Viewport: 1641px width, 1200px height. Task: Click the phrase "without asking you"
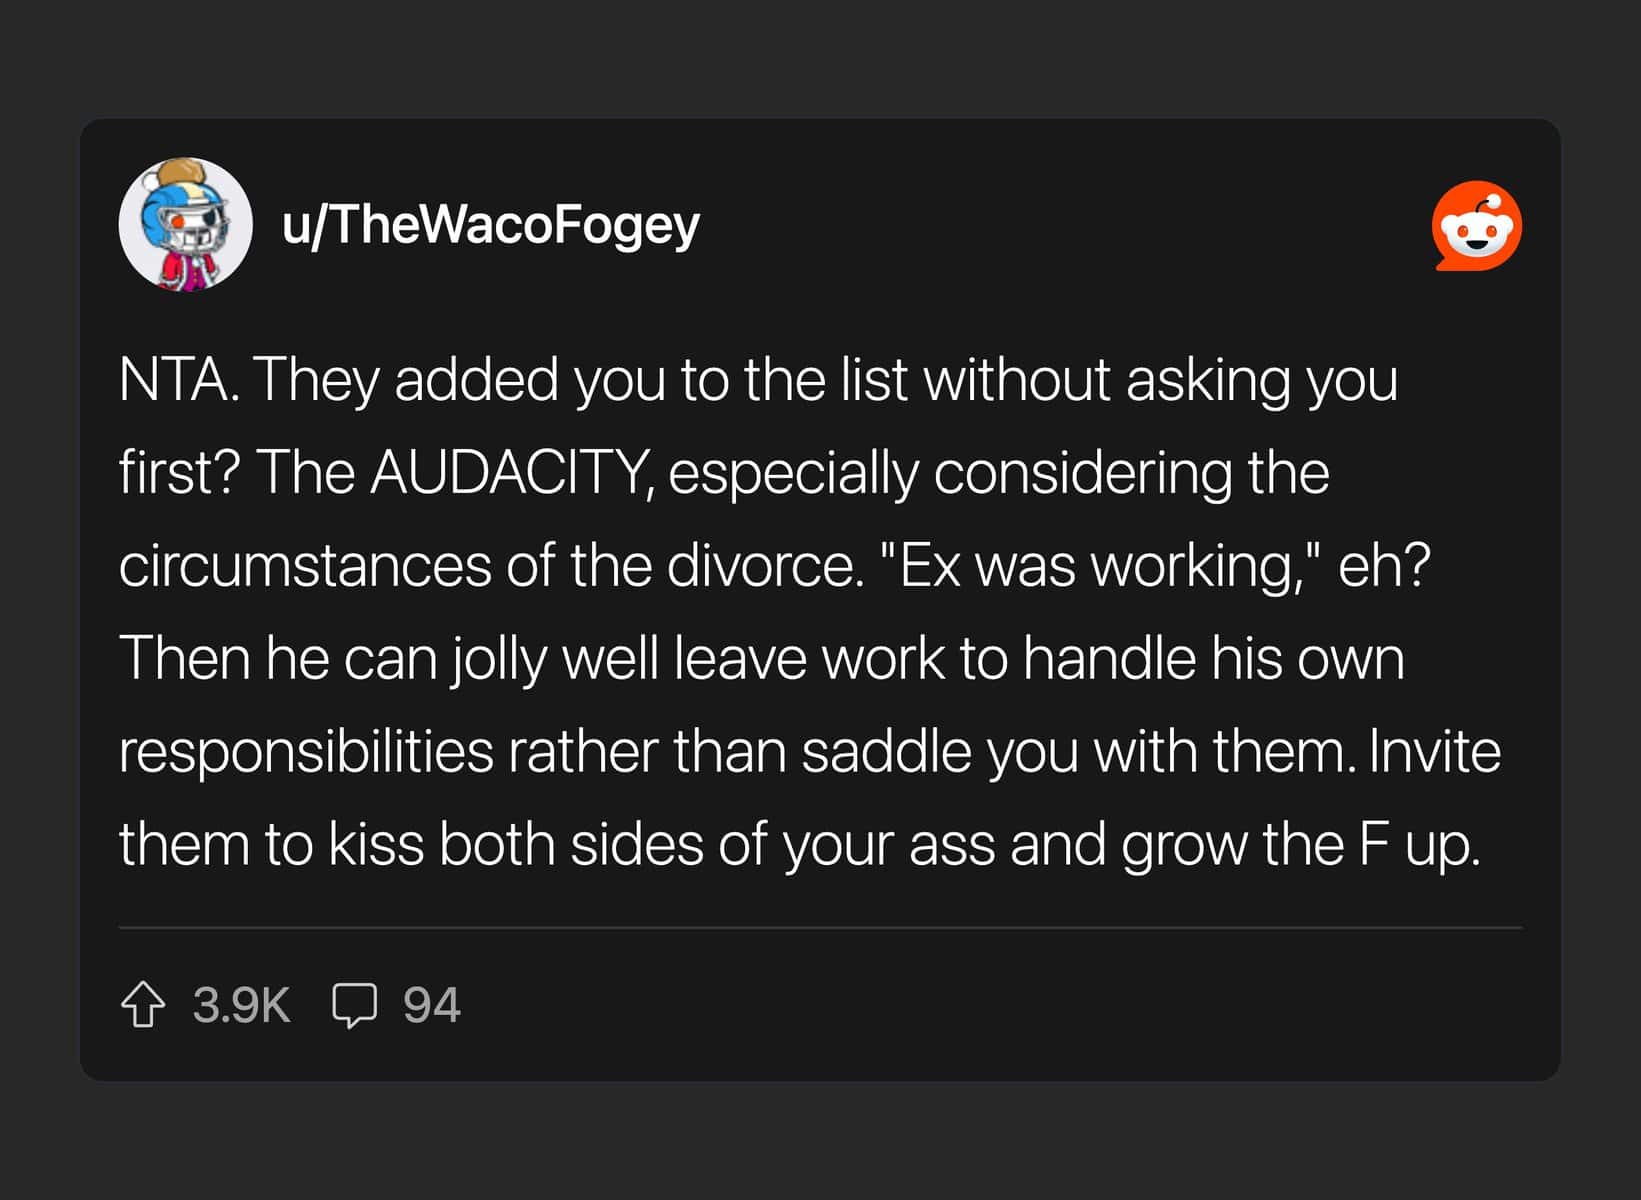point(1160,380)
